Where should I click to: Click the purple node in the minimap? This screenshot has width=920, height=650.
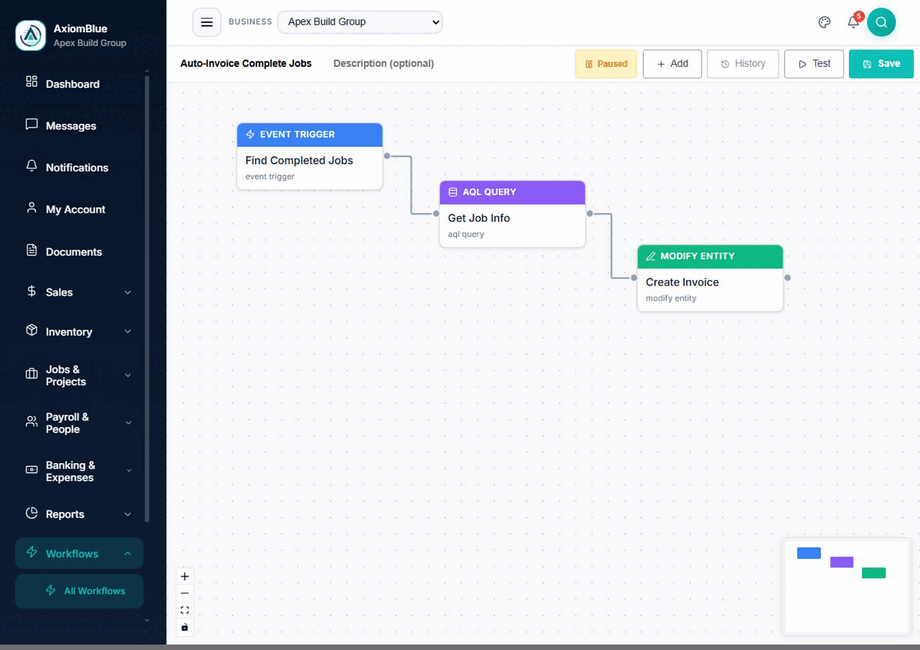841,562
